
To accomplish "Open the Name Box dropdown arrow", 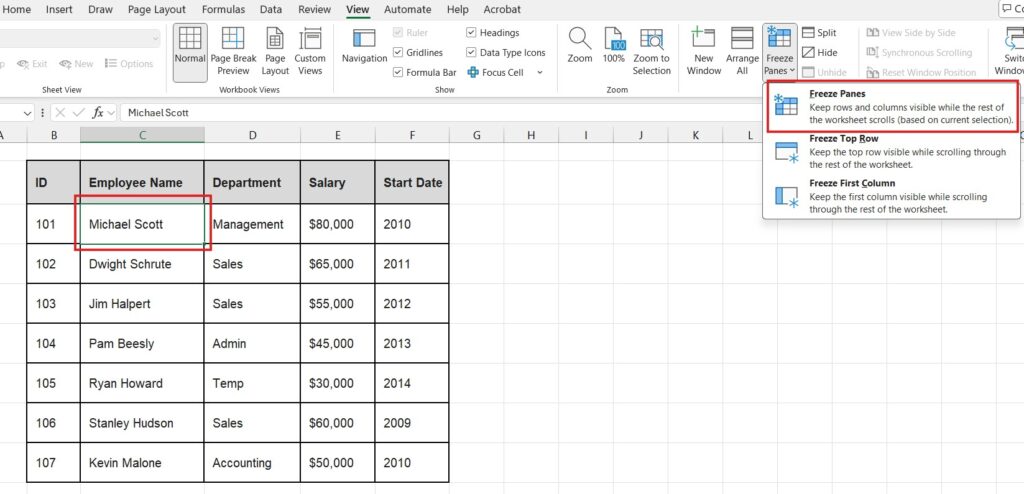I will 27,113.
